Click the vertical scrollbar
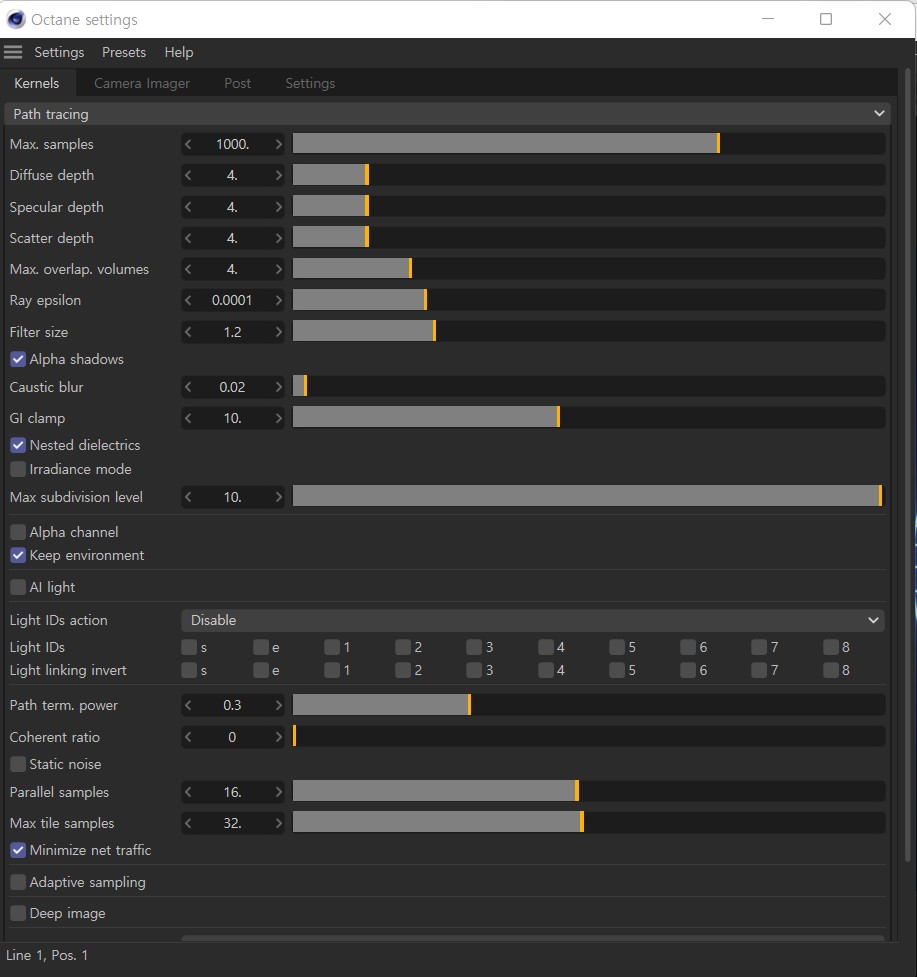 [x=908, y=464]
